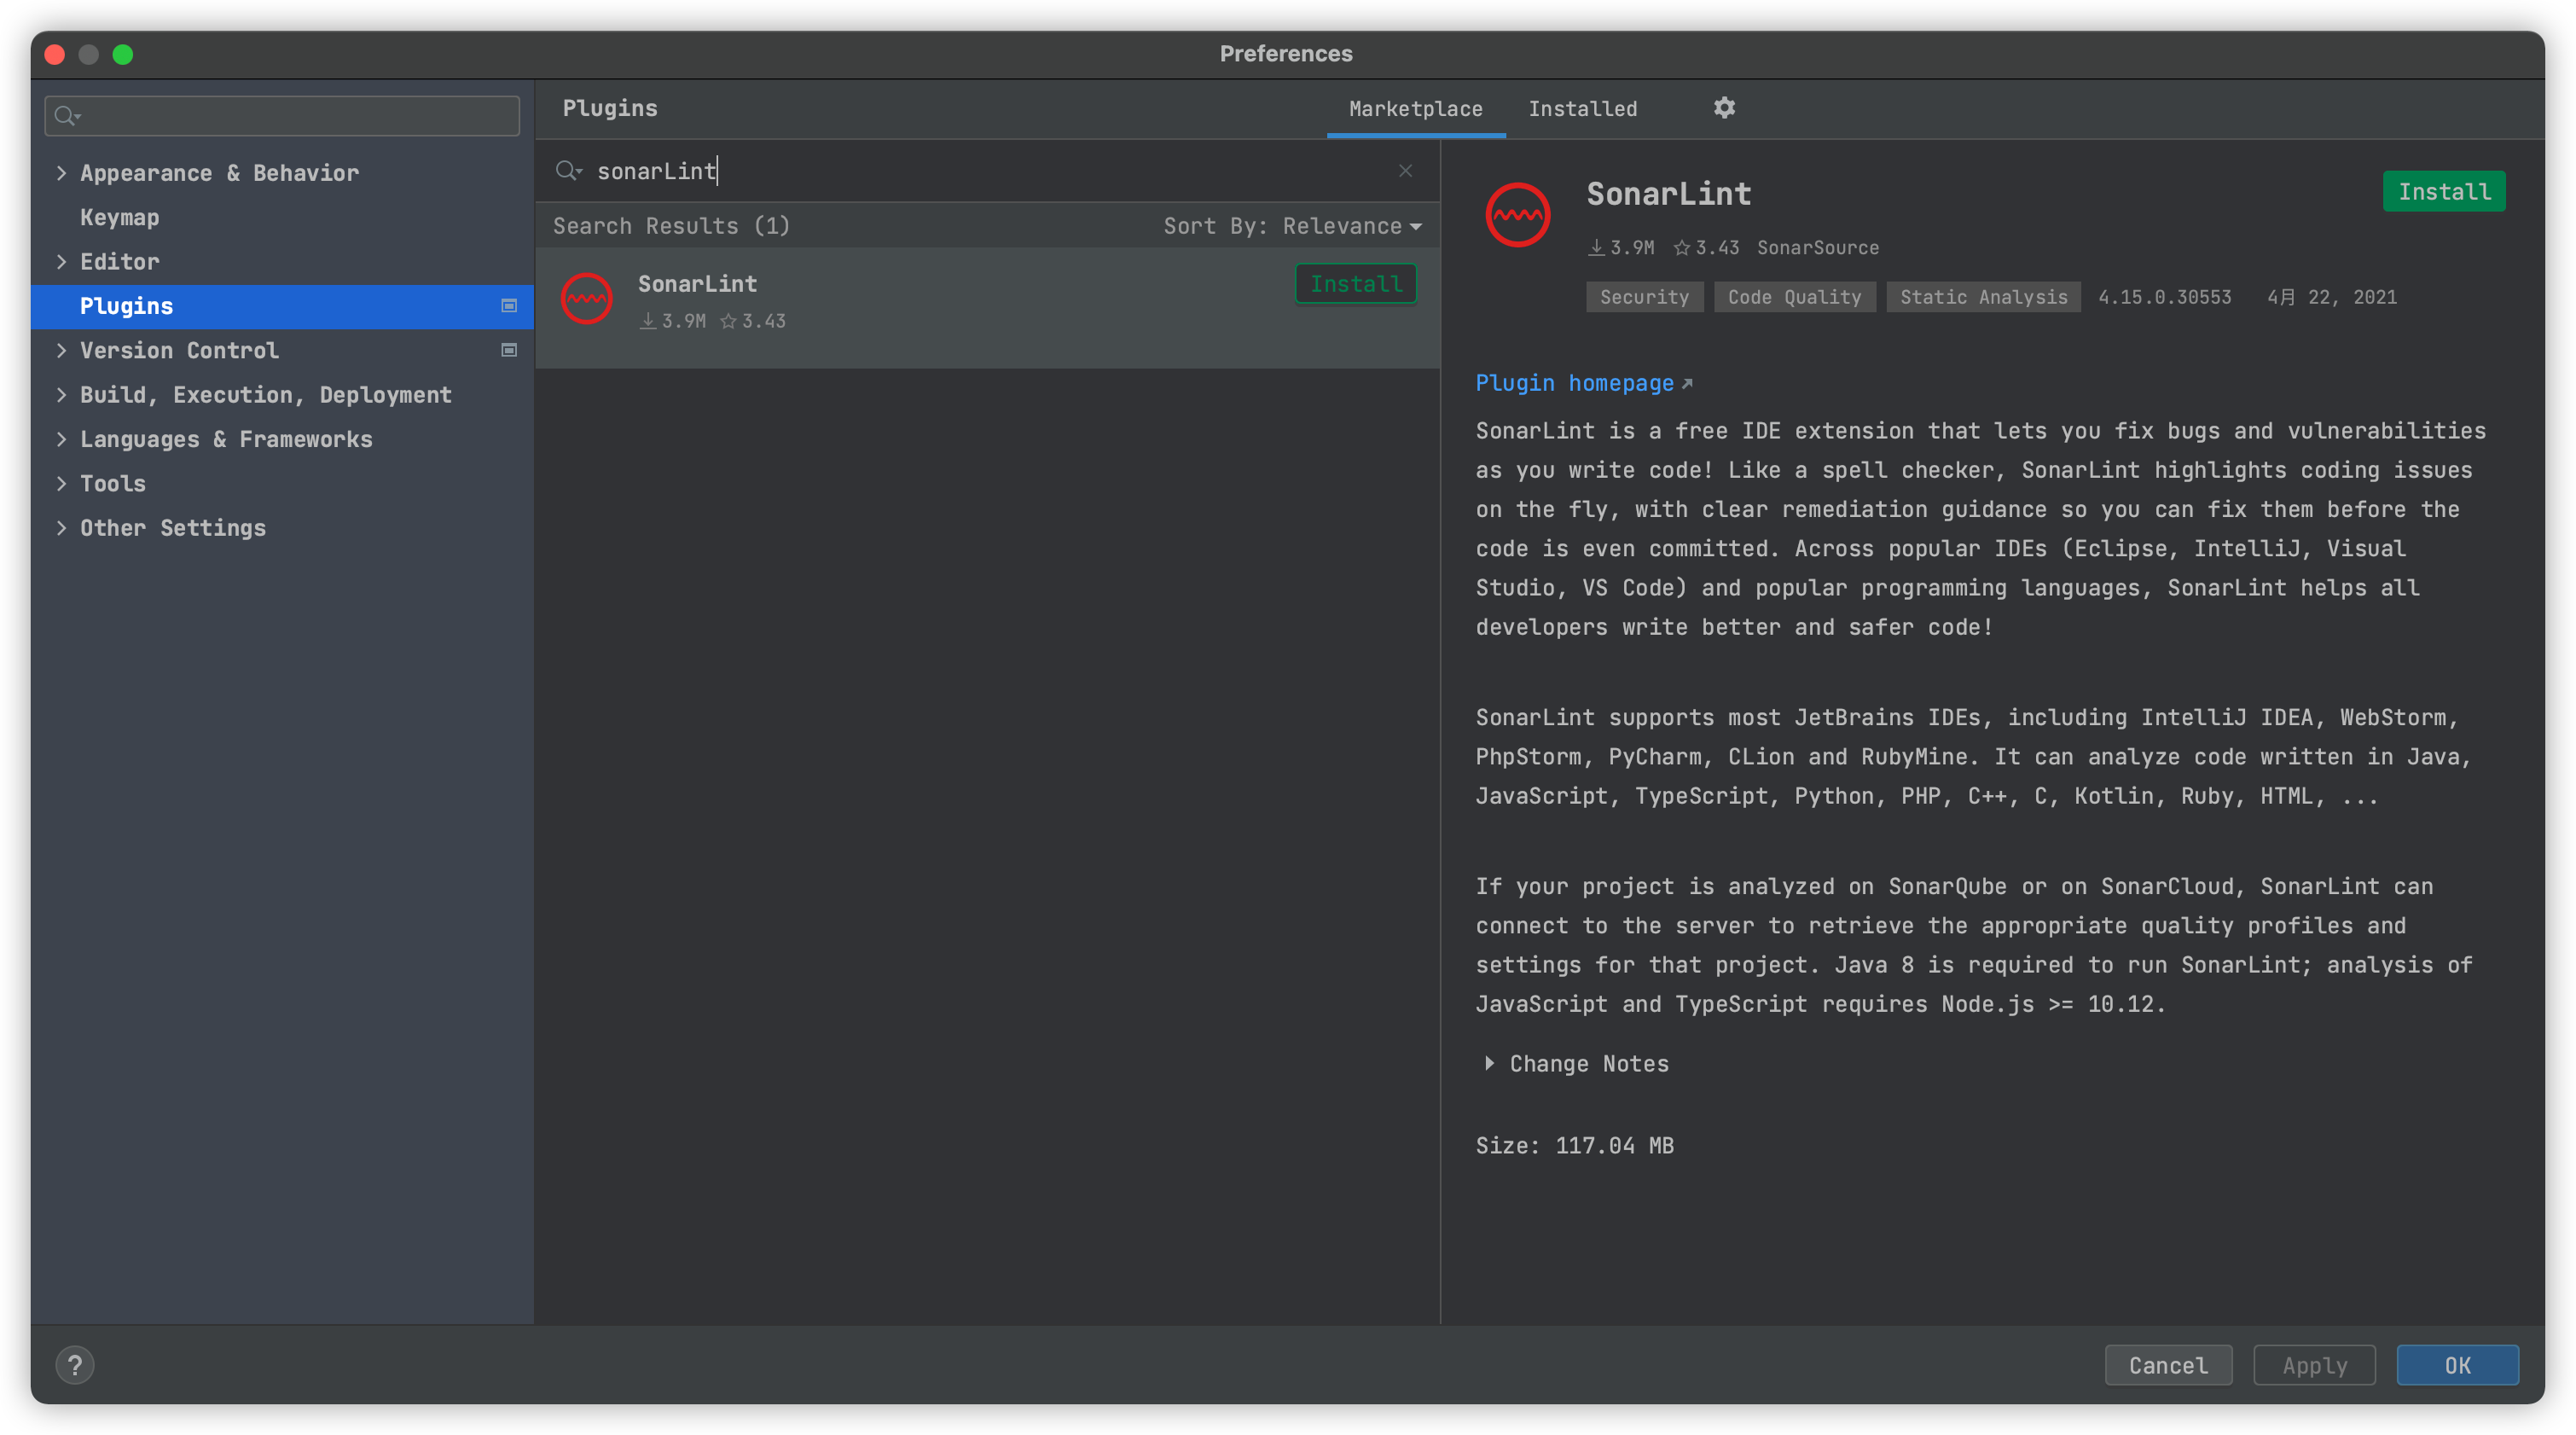2576x1435 pixels.
Task: Click the Code Quality tag
Action: coord(1794,297)
